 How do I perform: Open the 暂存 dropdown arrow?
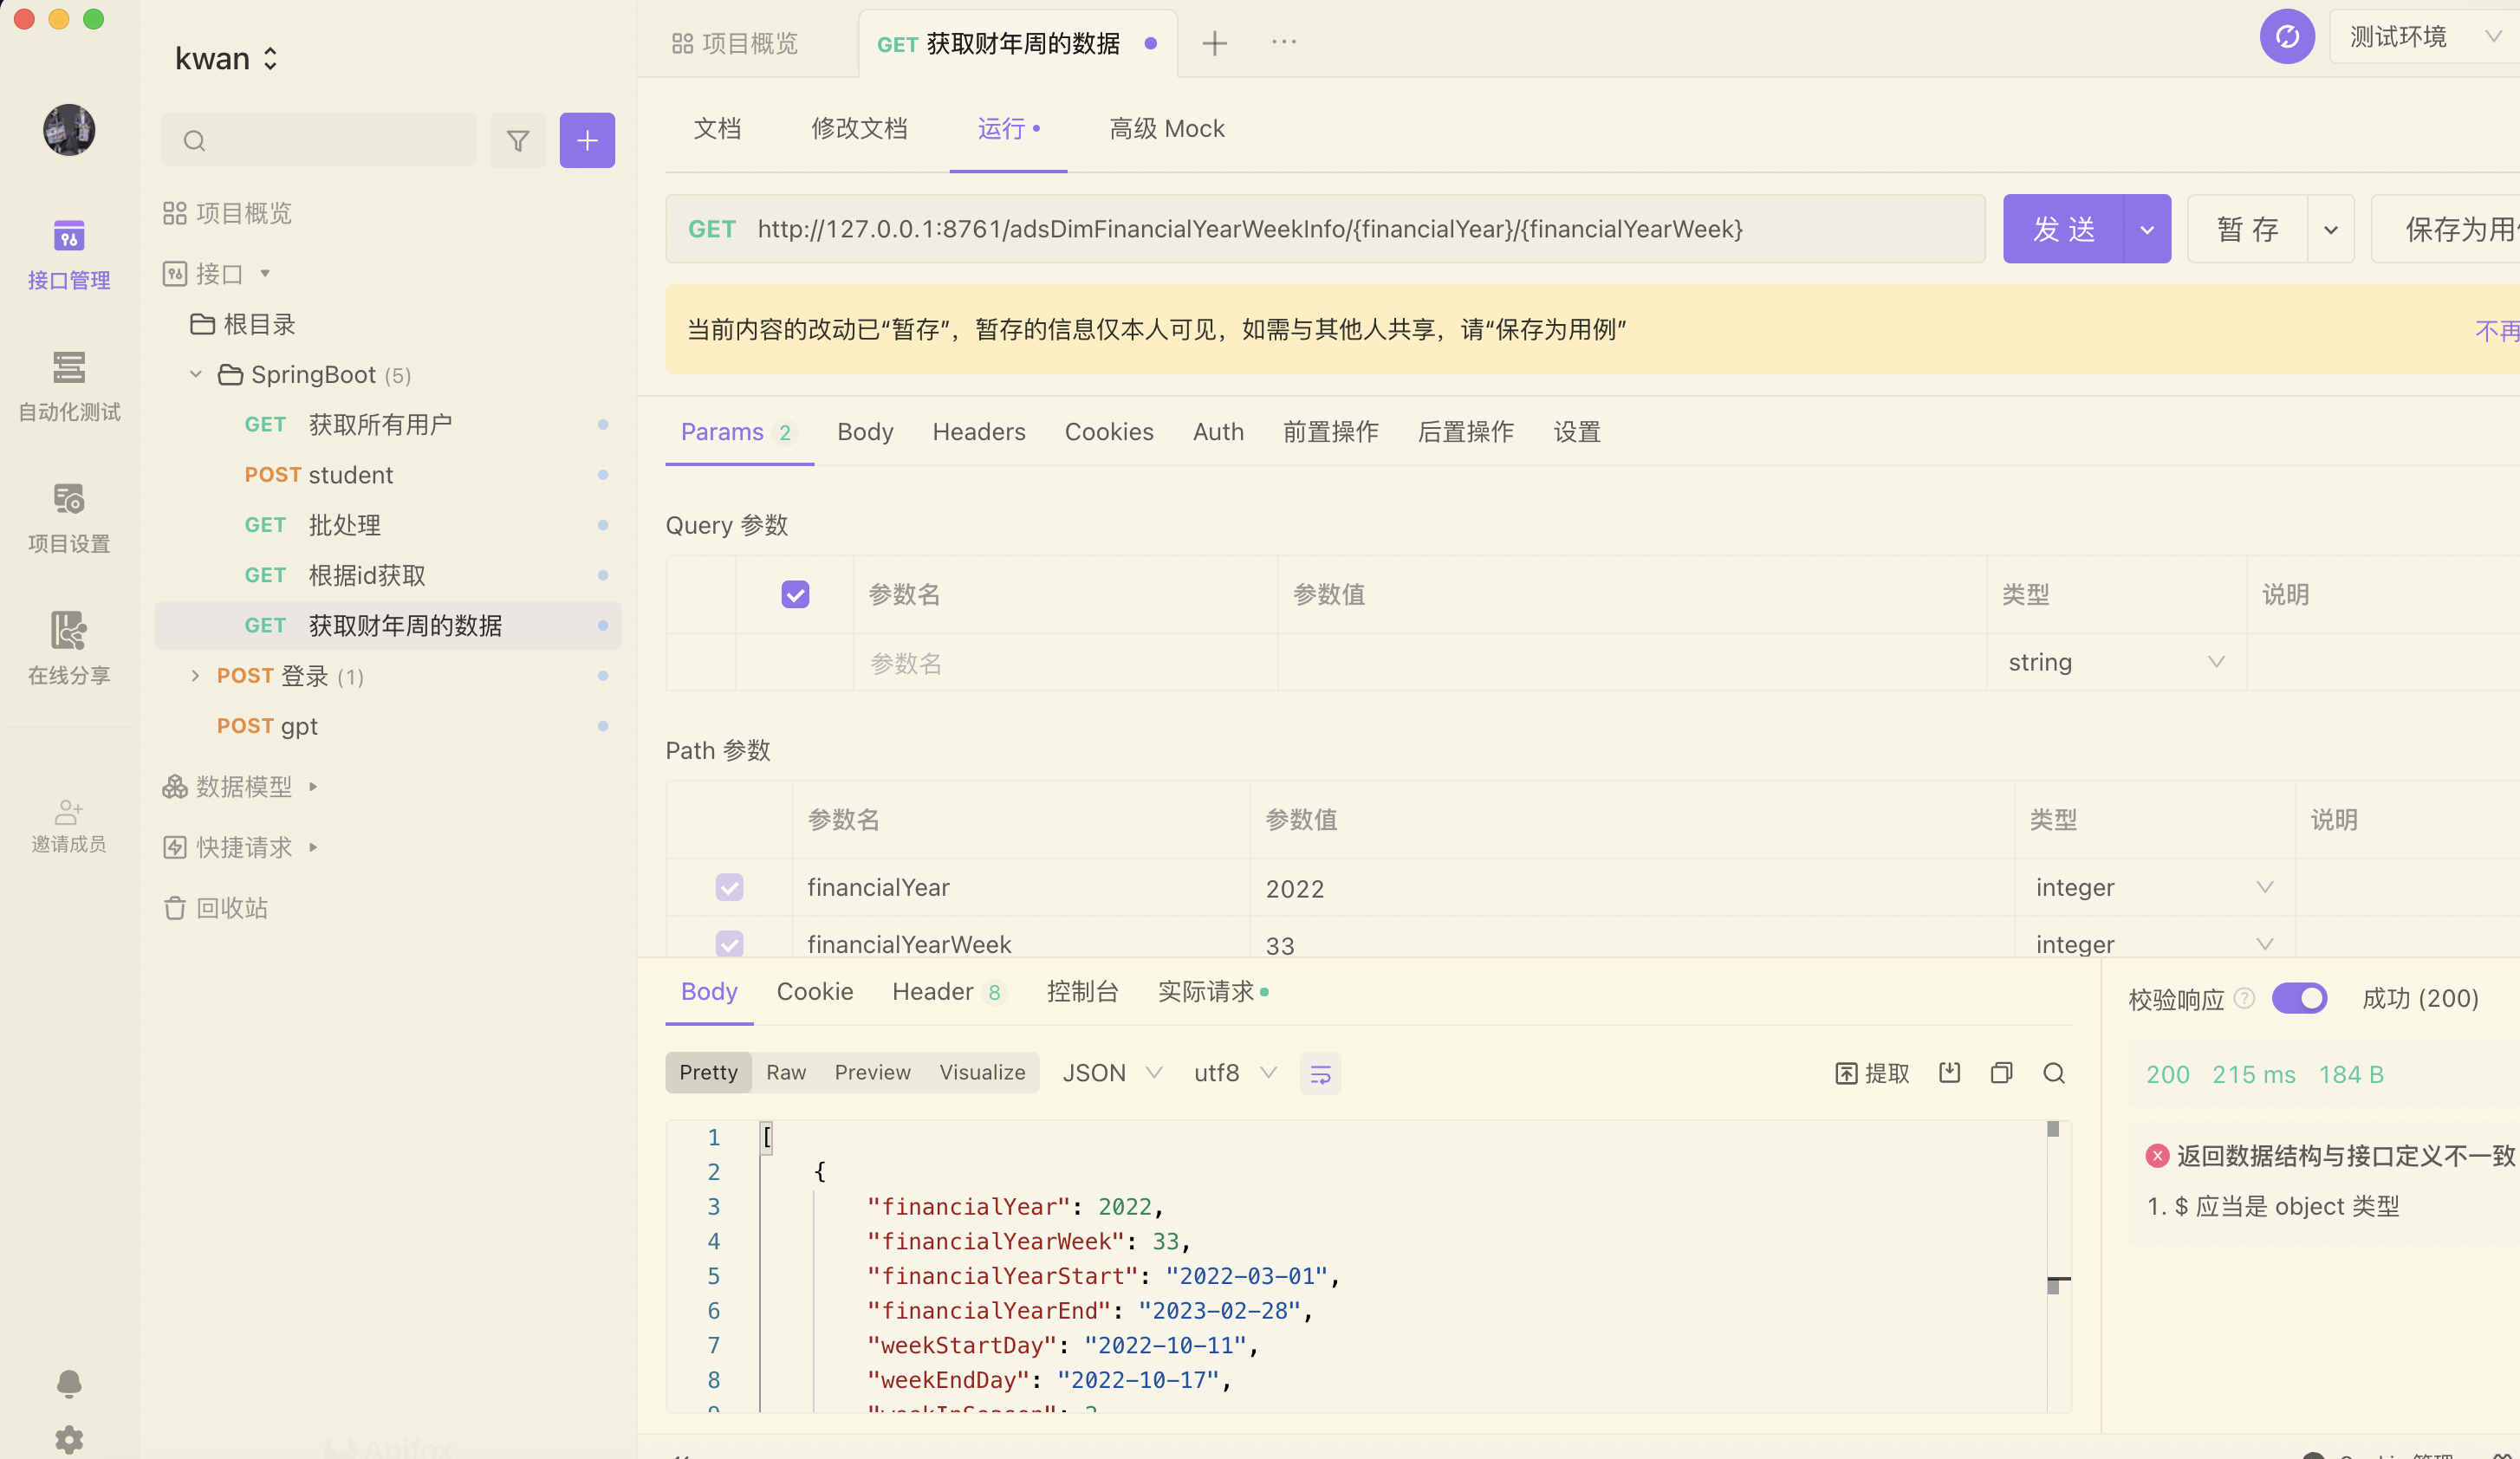pyautogui.click(x=2331, y=229)
